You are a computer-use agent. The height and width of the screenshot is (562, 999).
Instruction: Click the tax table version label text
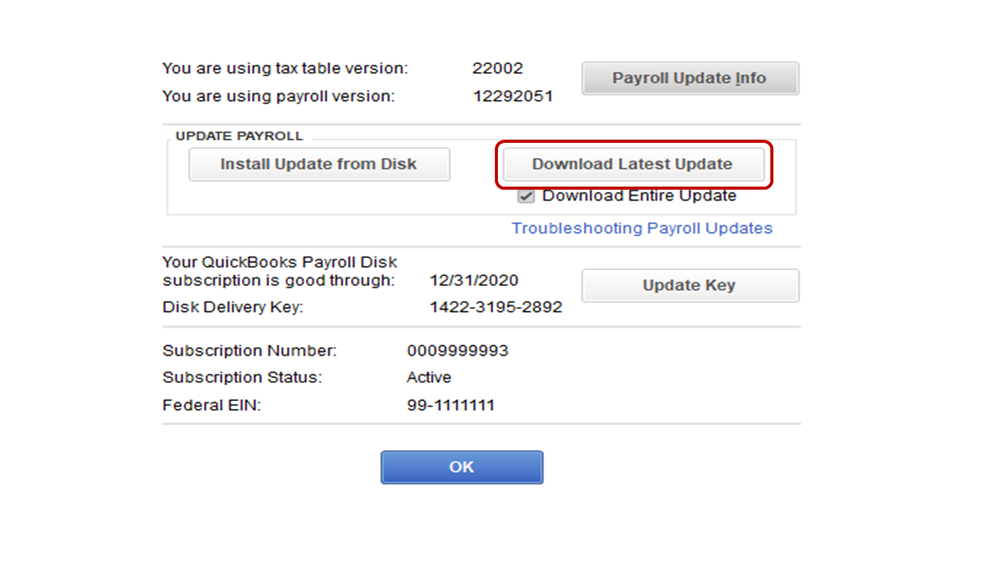(285, 69)
